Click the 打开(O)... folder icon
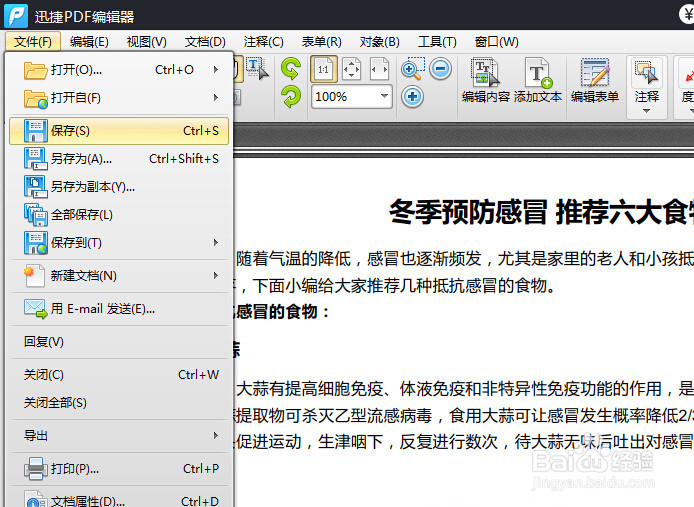This screenshot has height=507, width=694. point(35,70)
